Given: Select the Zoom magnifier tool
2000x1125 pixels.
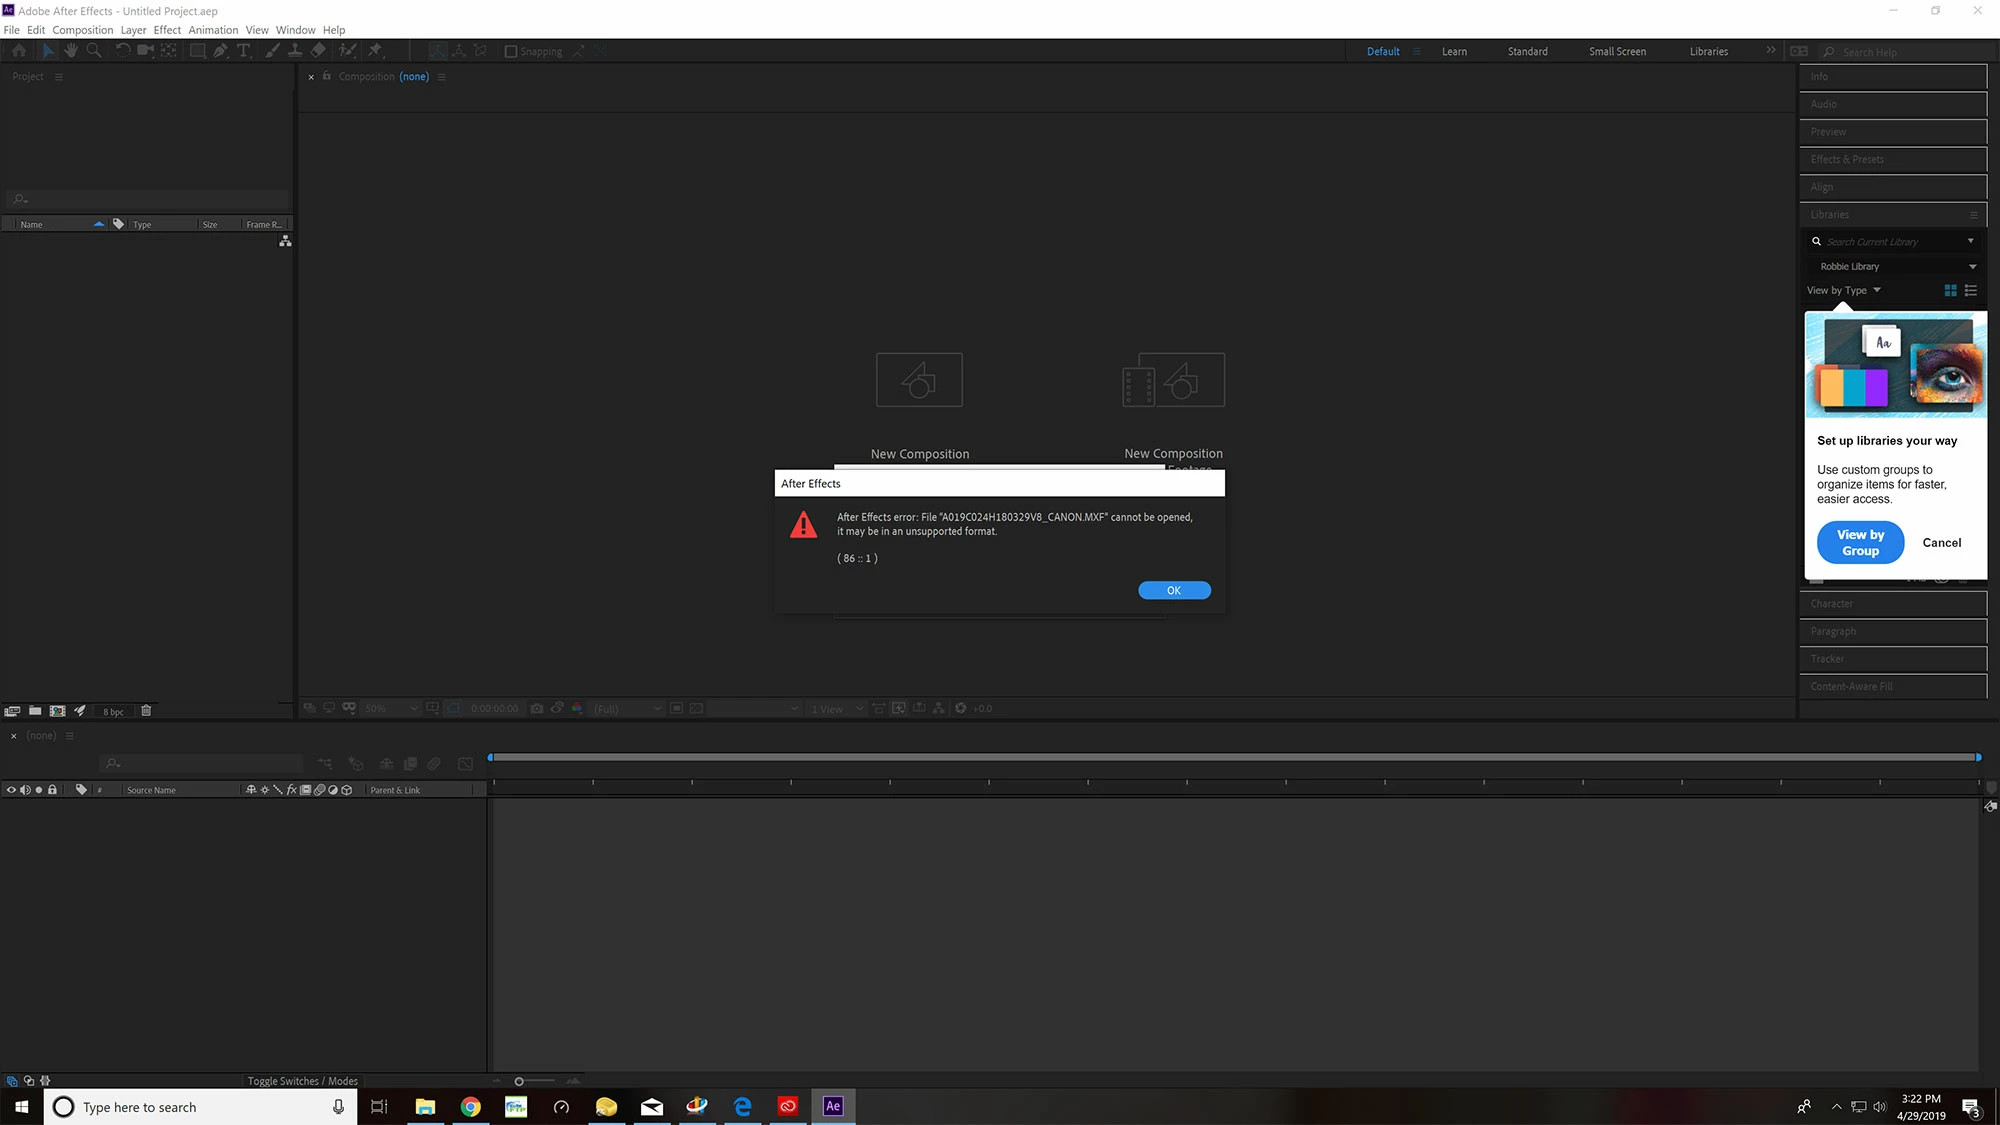Looking at the screenshot, I should (x=94, y=50).
